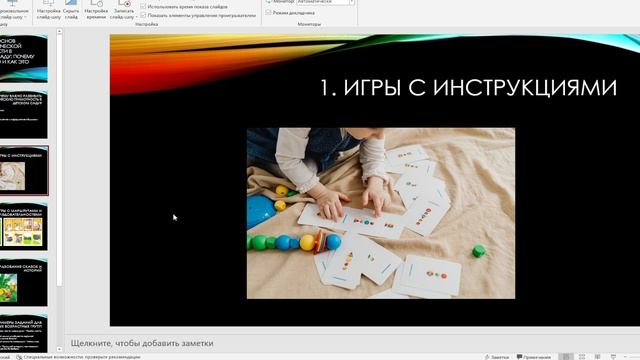The width and height of the screenshot is (640, 360).
Task: Select the first slide thumbnail in panel
Action: [x=24, y=58]
